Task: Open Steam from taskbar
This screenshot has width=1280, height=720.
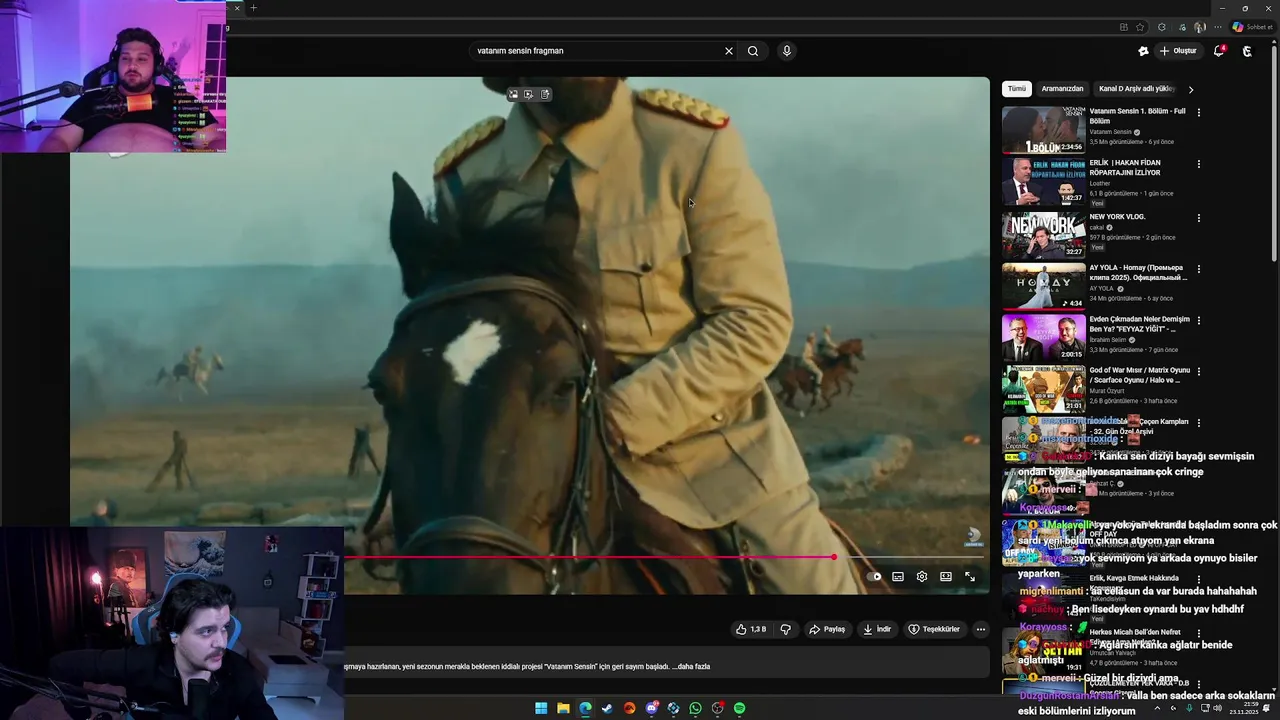Action: coord(607,708)
